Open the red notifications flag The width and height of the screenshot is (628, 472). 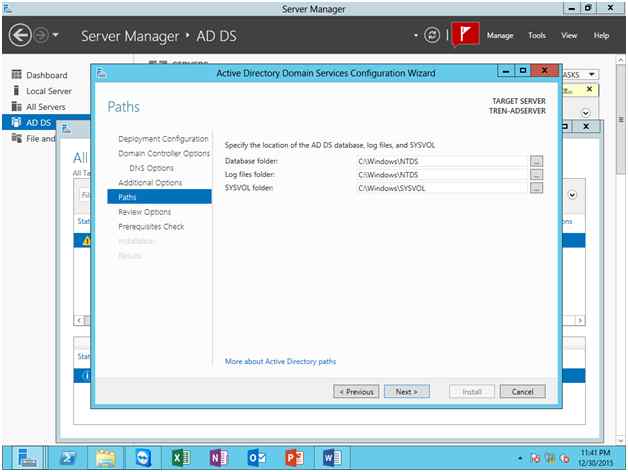[465, 34]
